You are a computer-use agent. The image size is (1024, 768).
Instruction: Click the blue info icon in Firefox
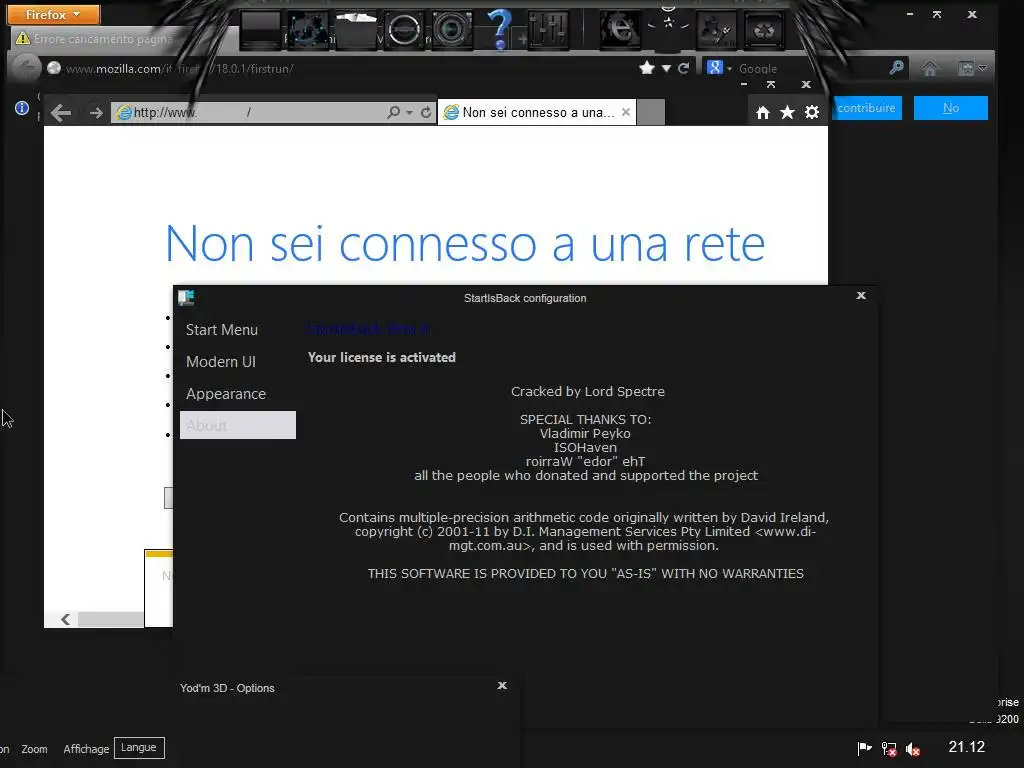tap(22, 108)
